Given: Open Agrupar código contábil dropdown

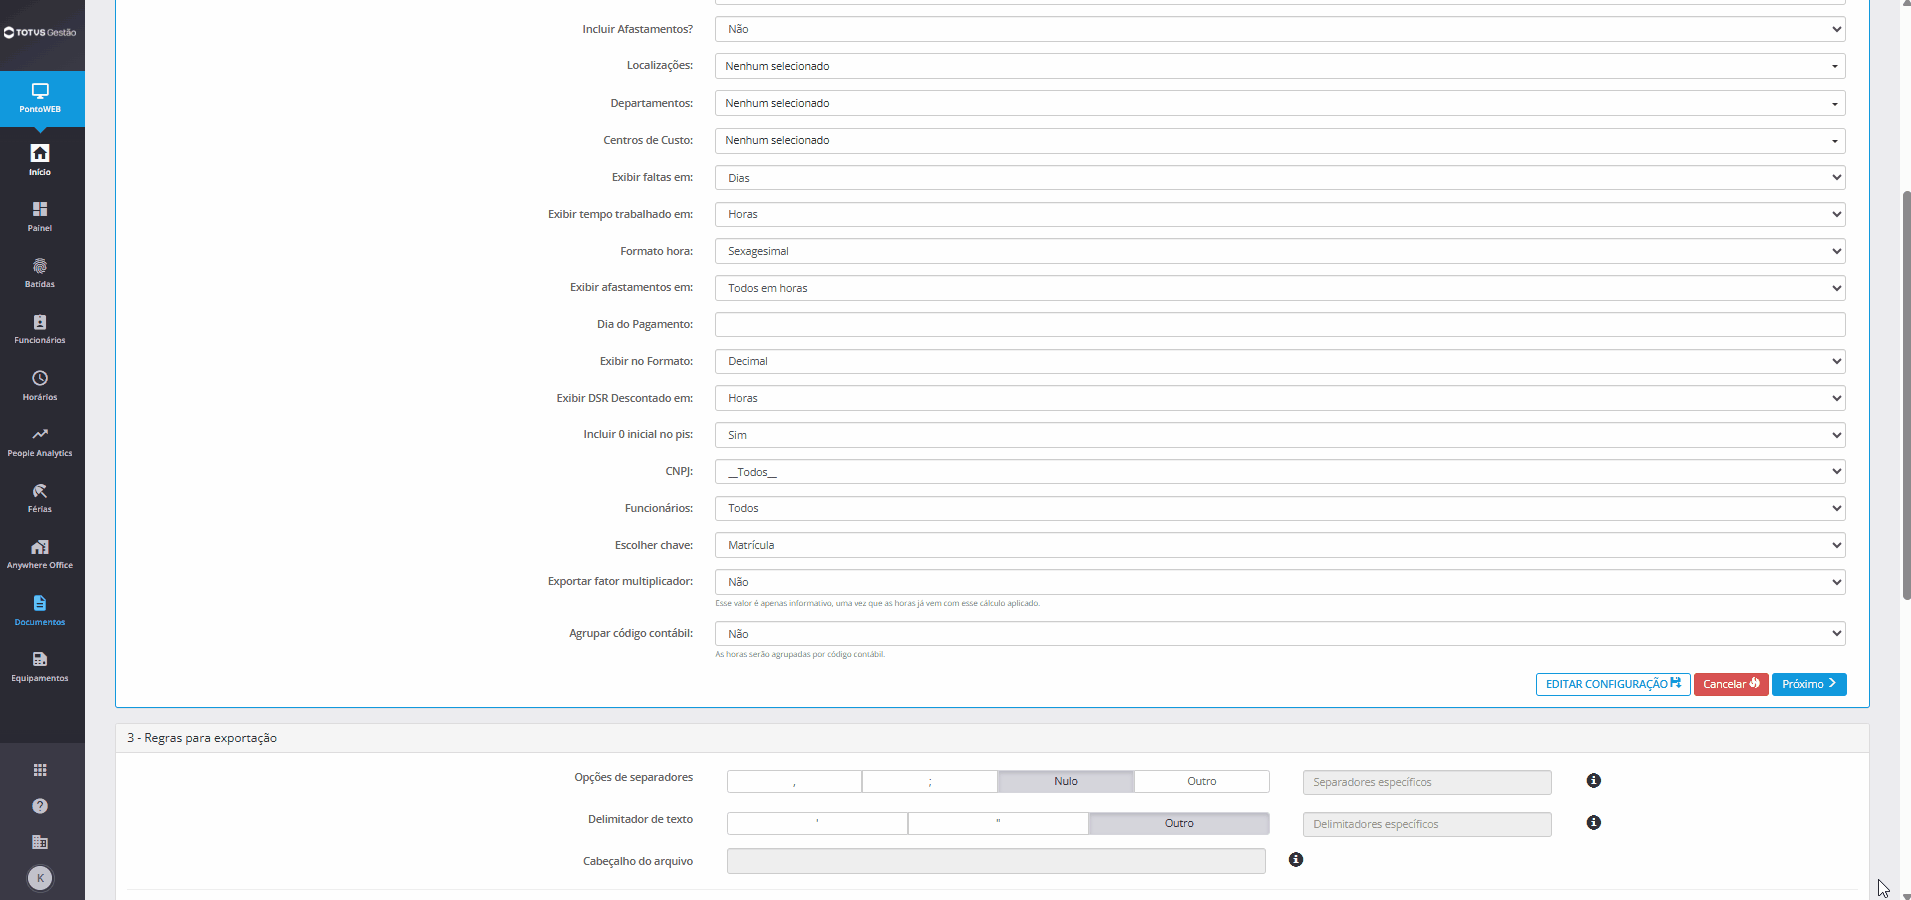Looking at the screenshot, I should [x=1280, y=634].
